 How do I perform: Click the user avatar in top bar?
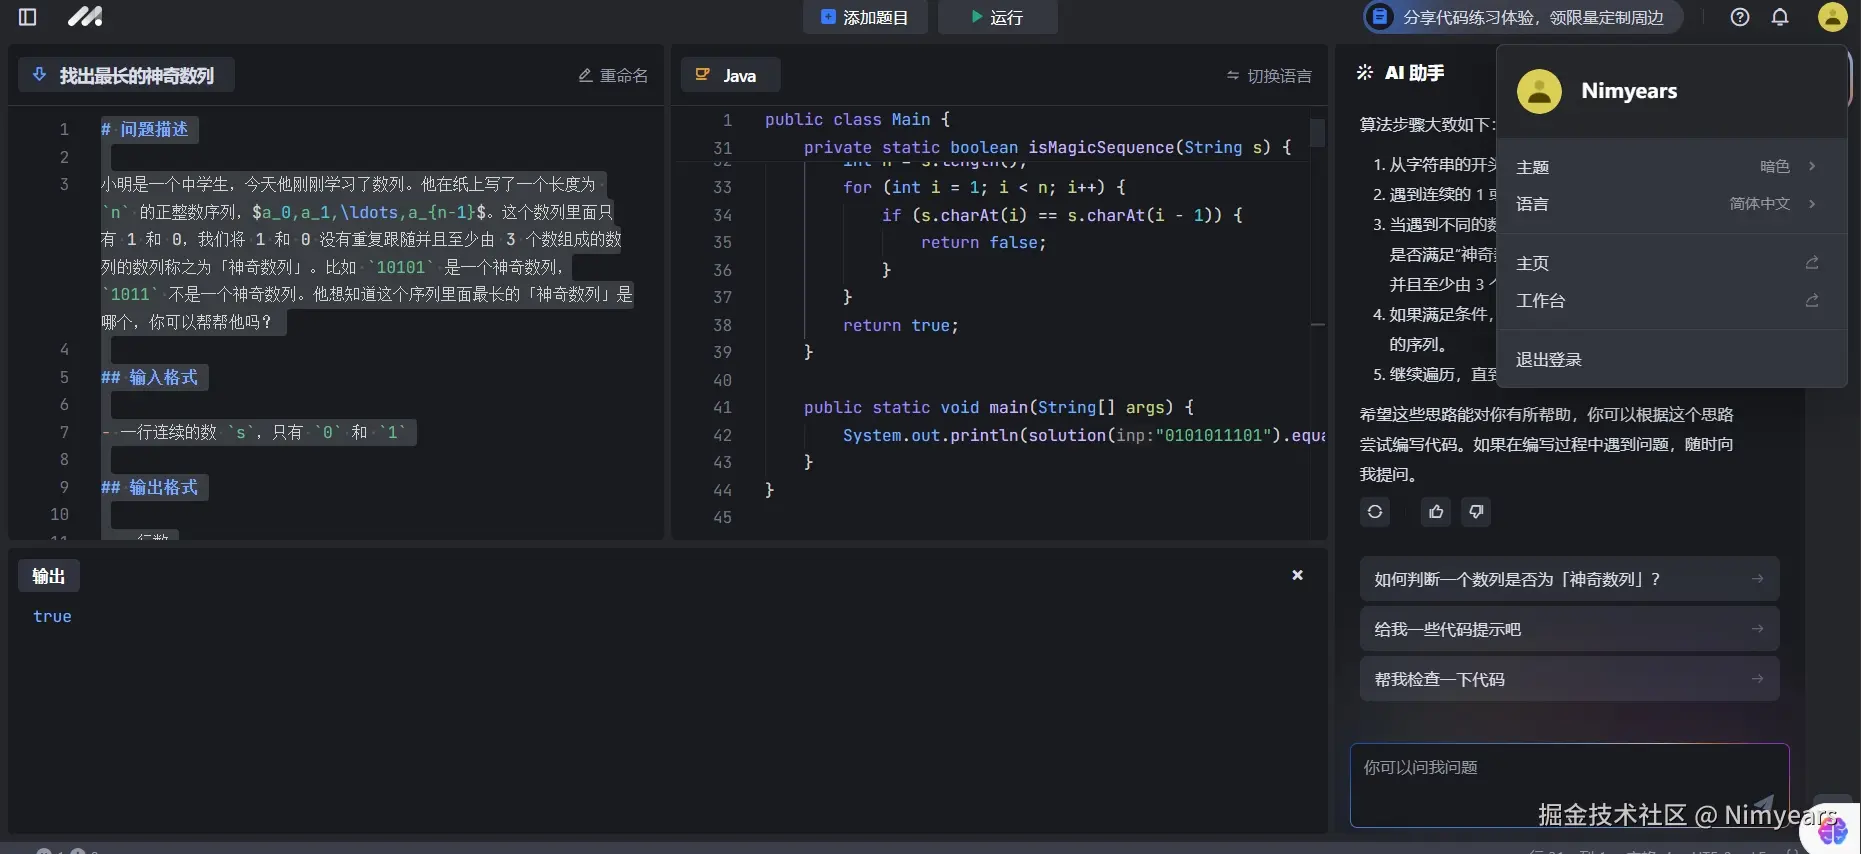coord(1832,17)
